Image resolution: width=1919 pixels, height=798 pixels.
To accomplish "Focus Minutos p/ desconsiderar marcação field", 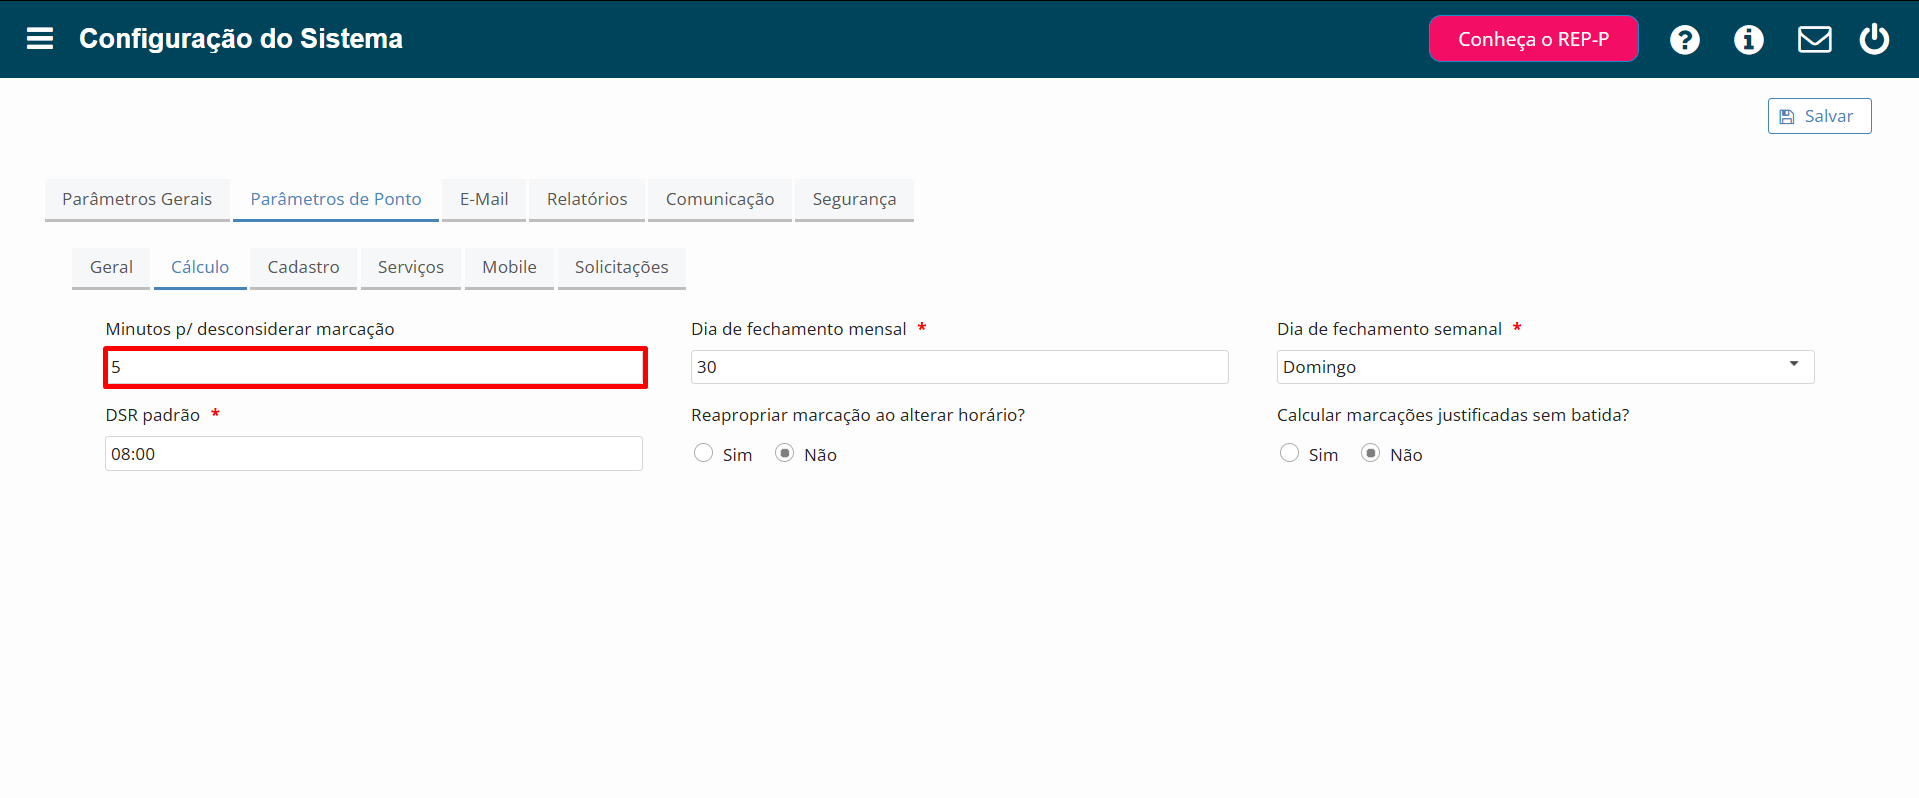I will (x=375, y=367).
